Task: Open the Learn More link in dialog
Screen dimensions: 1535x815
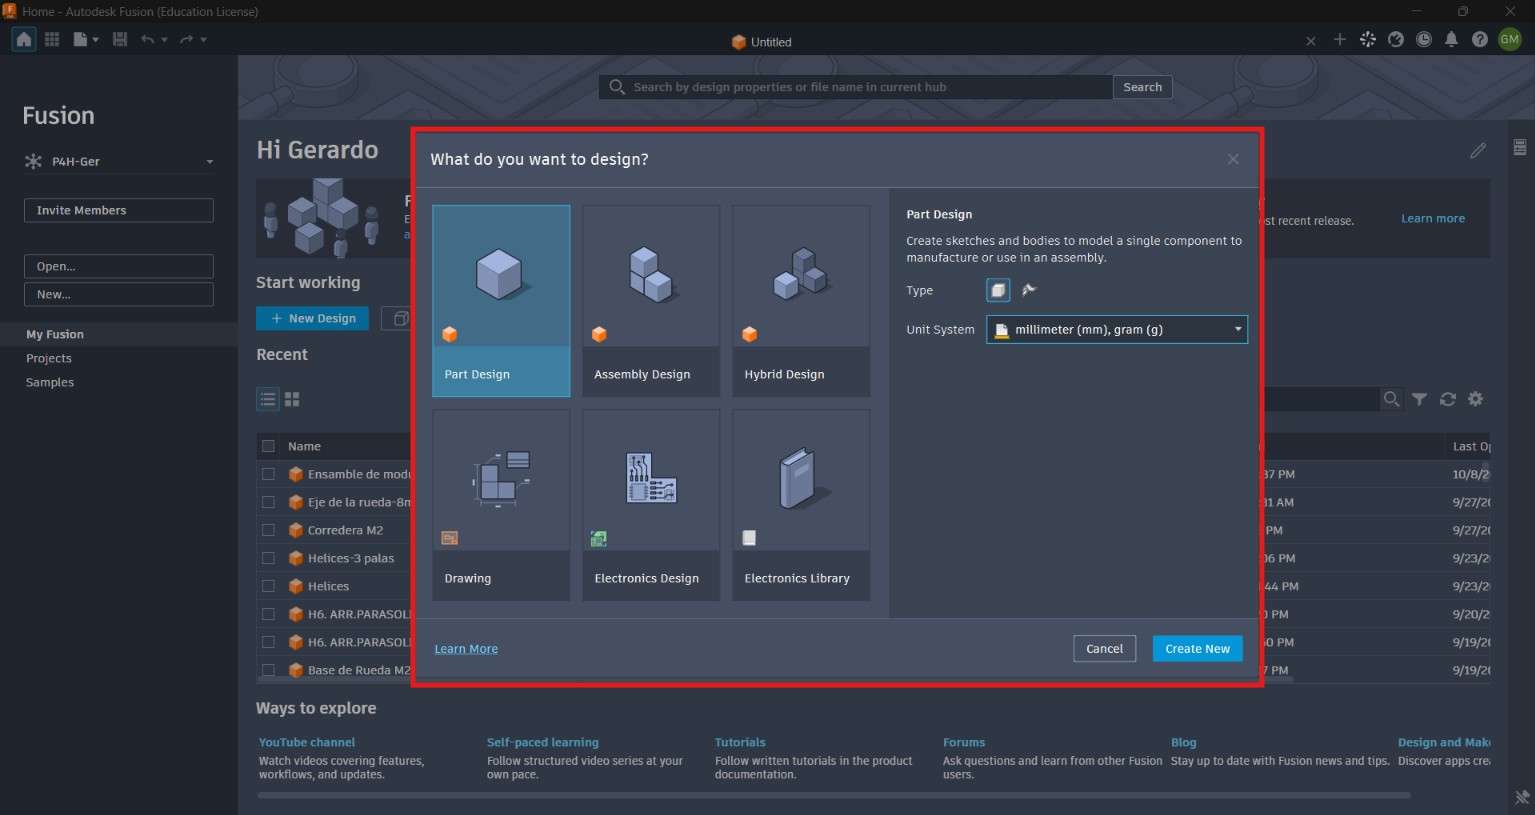Action: 466,649
